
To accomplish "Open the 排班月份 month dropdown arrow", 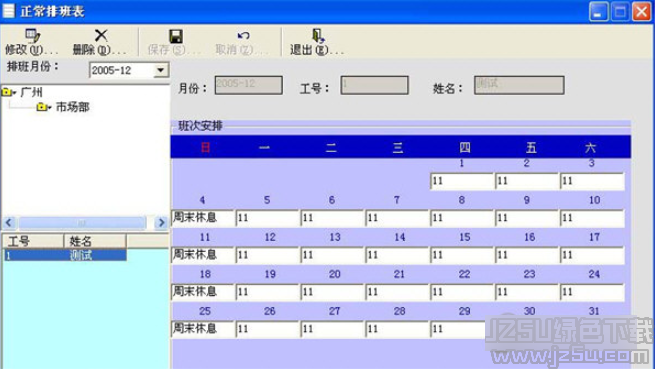I will click(x=160, y=70).
